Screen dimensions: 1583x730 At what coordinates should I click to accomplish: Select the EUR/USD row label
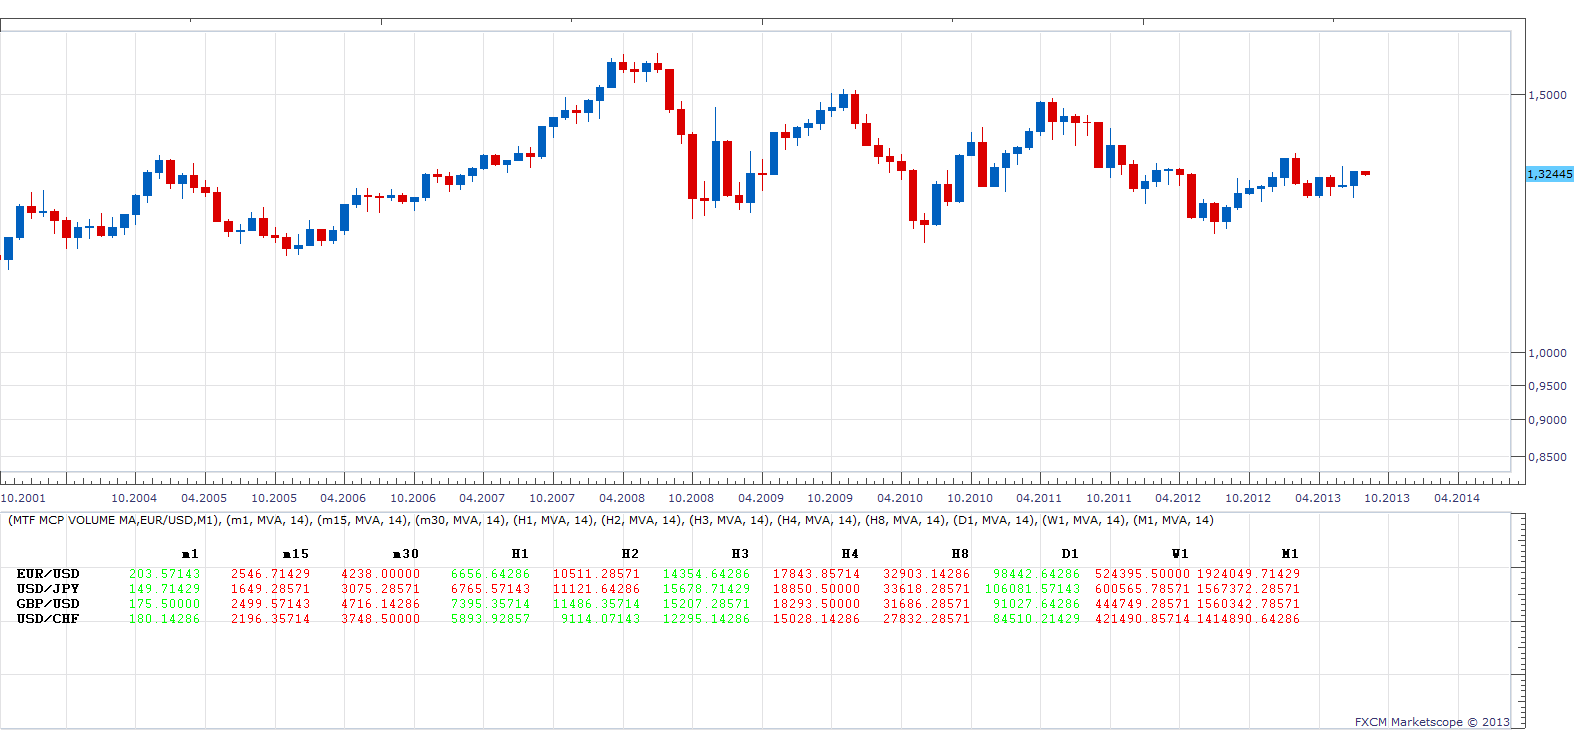pos(48,574)
